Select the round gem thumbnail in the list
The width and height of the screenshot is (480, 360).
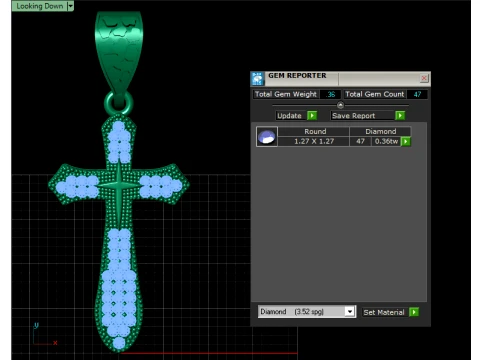[267, 137]
